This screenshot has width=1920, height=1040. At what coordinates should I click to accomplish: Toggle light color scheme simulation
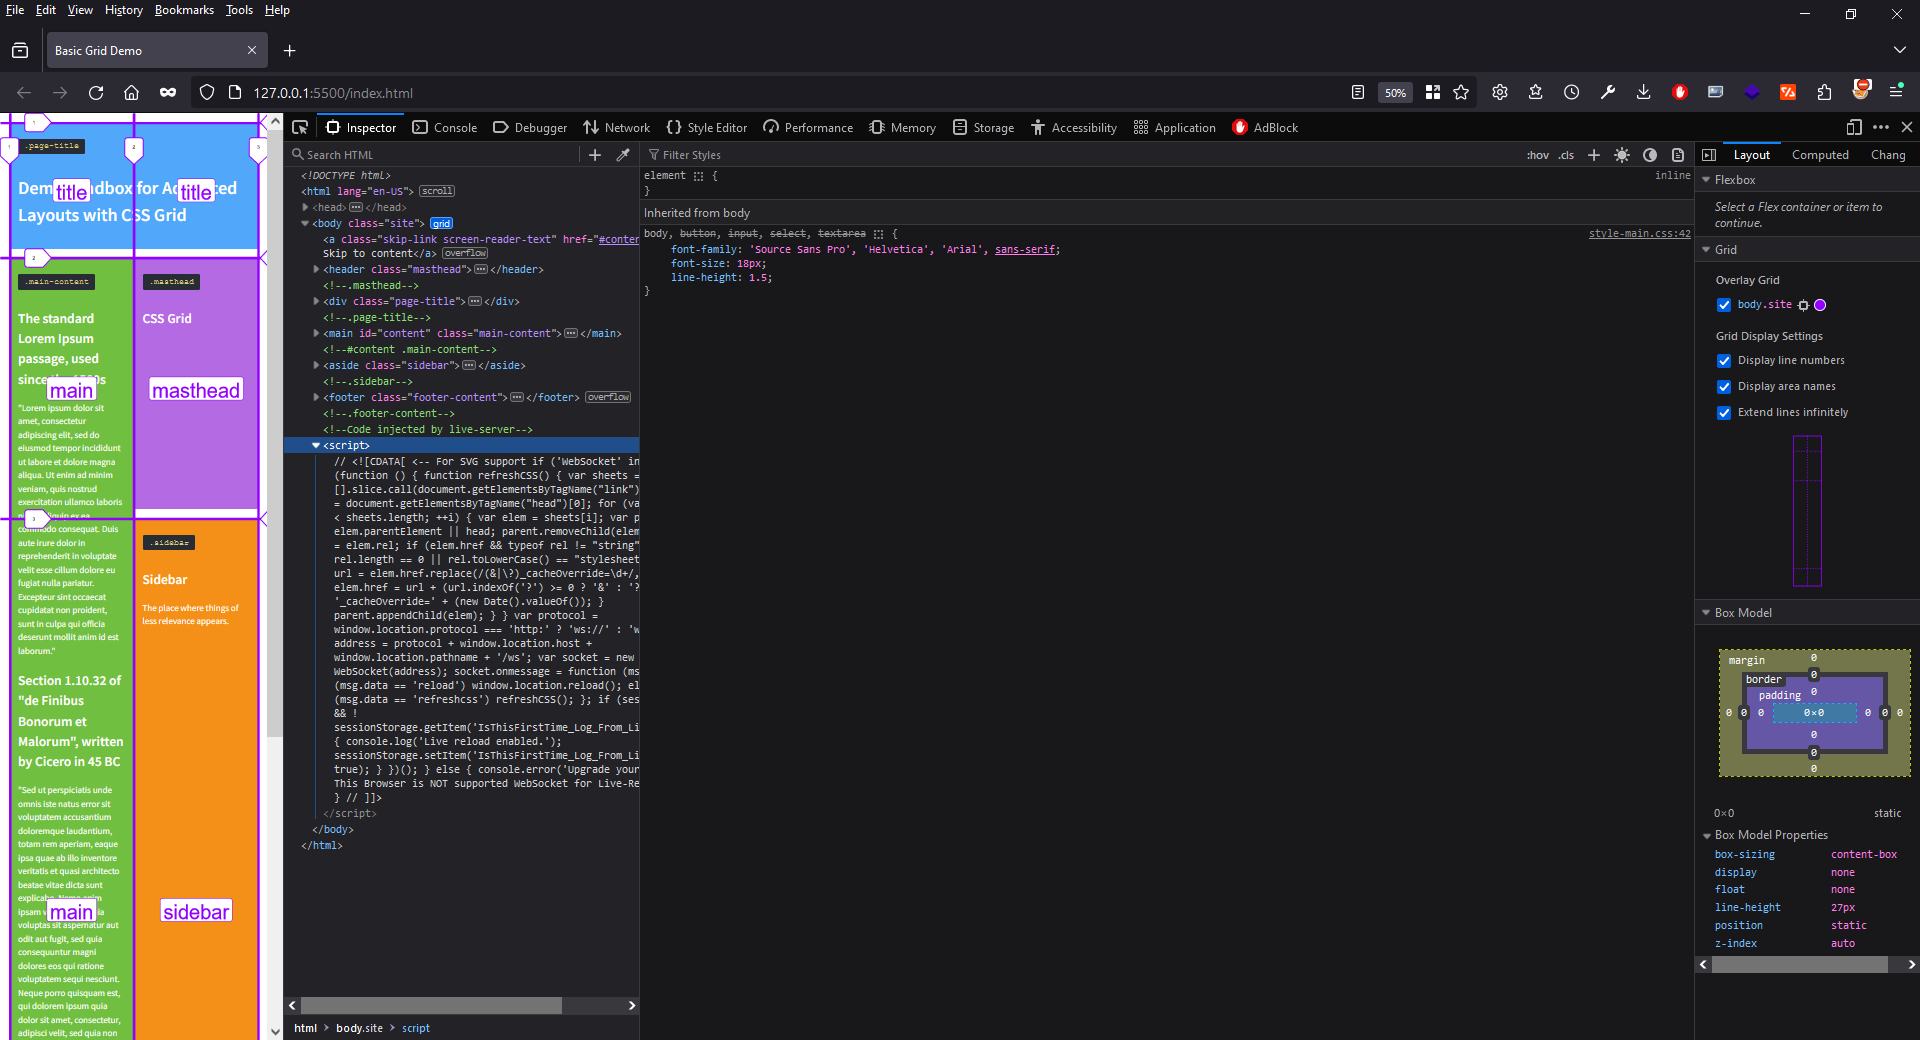pyautogui.click(x=1622, y=155)
